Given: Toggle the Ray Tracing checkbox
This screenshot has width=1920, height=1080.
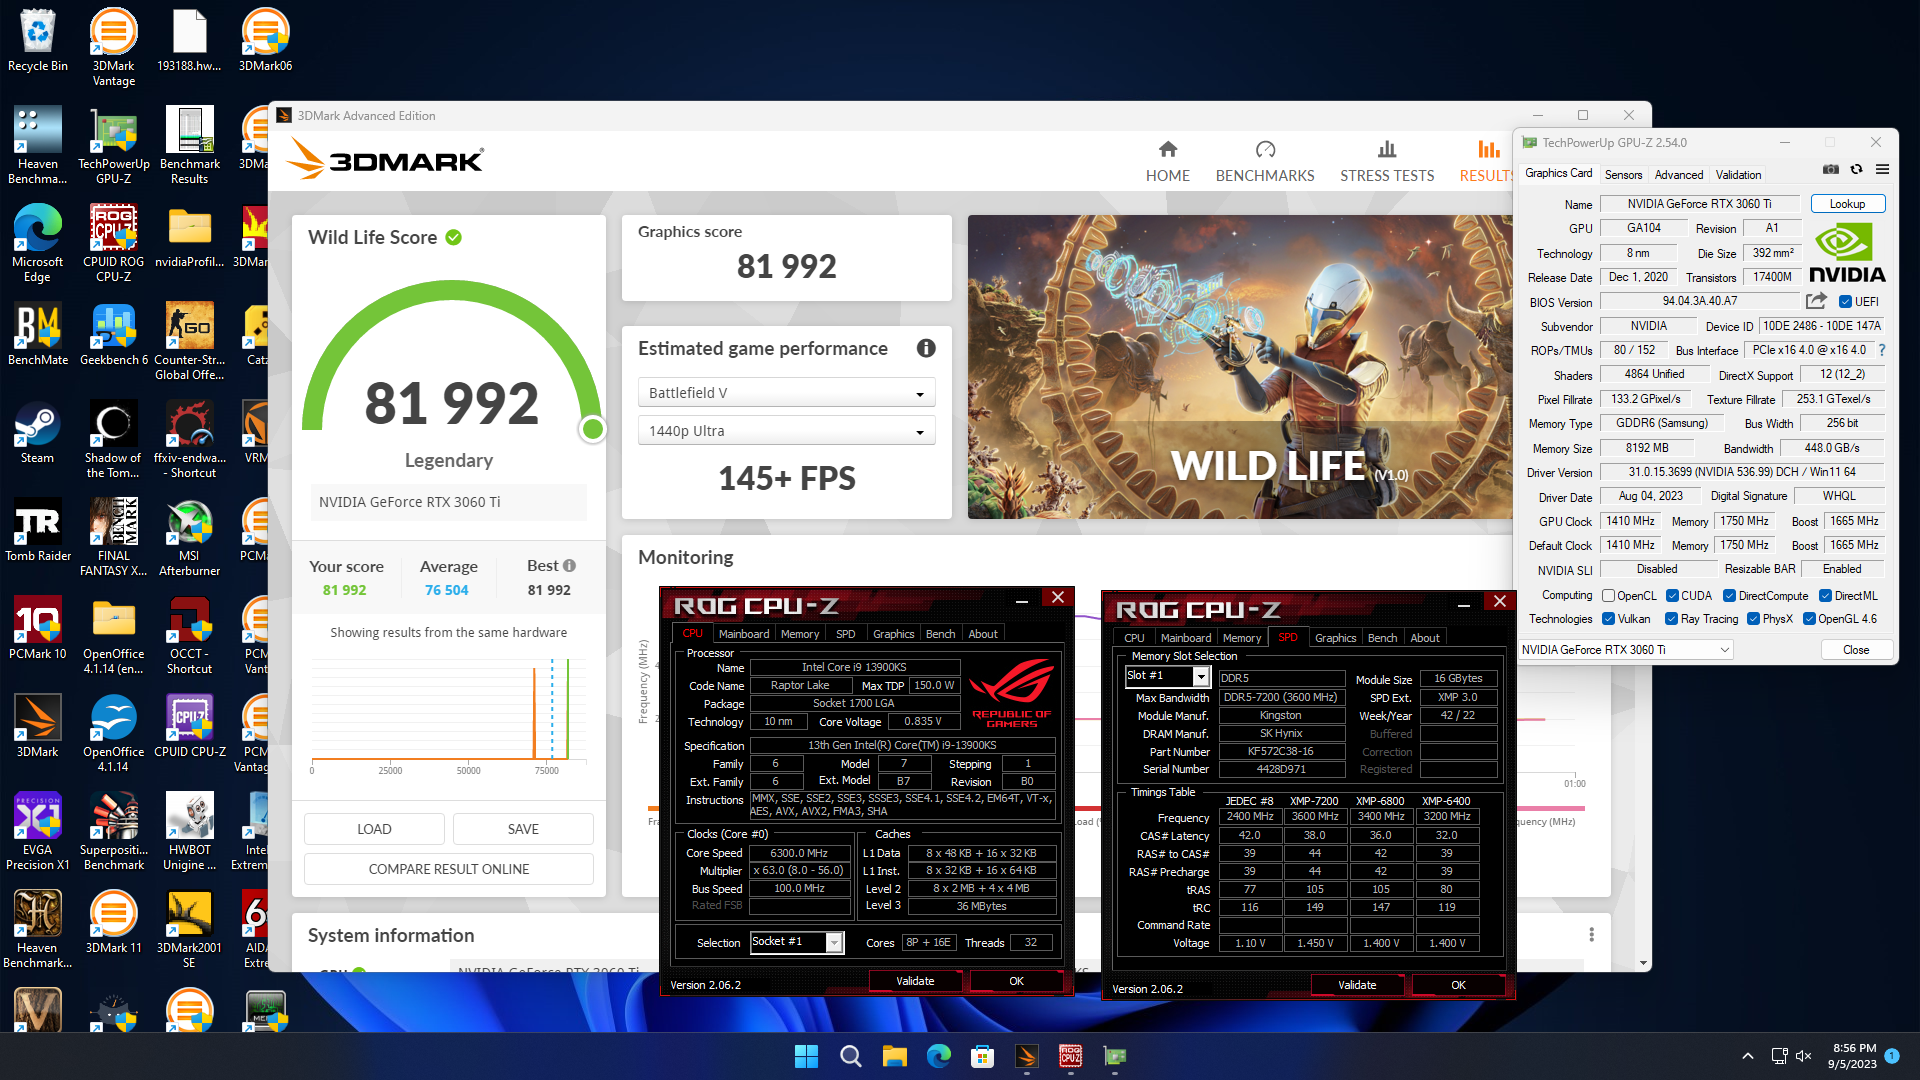Looking at the screenshot, I should pyautogui.click(x=1671, y=619).
